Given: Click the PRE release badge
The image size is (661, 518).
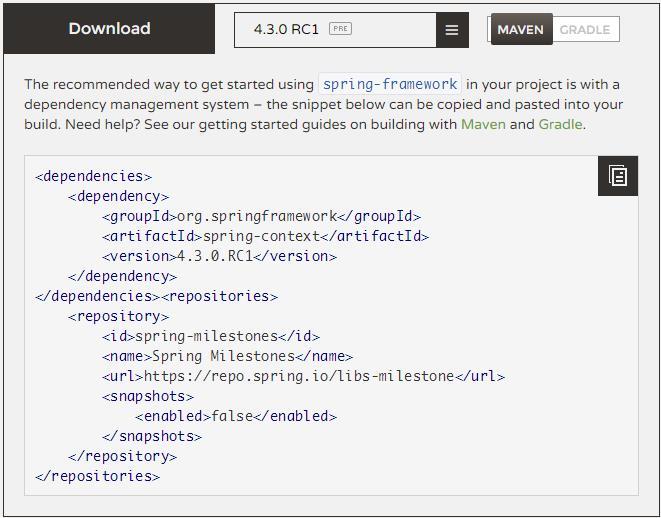Looking at the screenshot, I should tap(340, 29).
